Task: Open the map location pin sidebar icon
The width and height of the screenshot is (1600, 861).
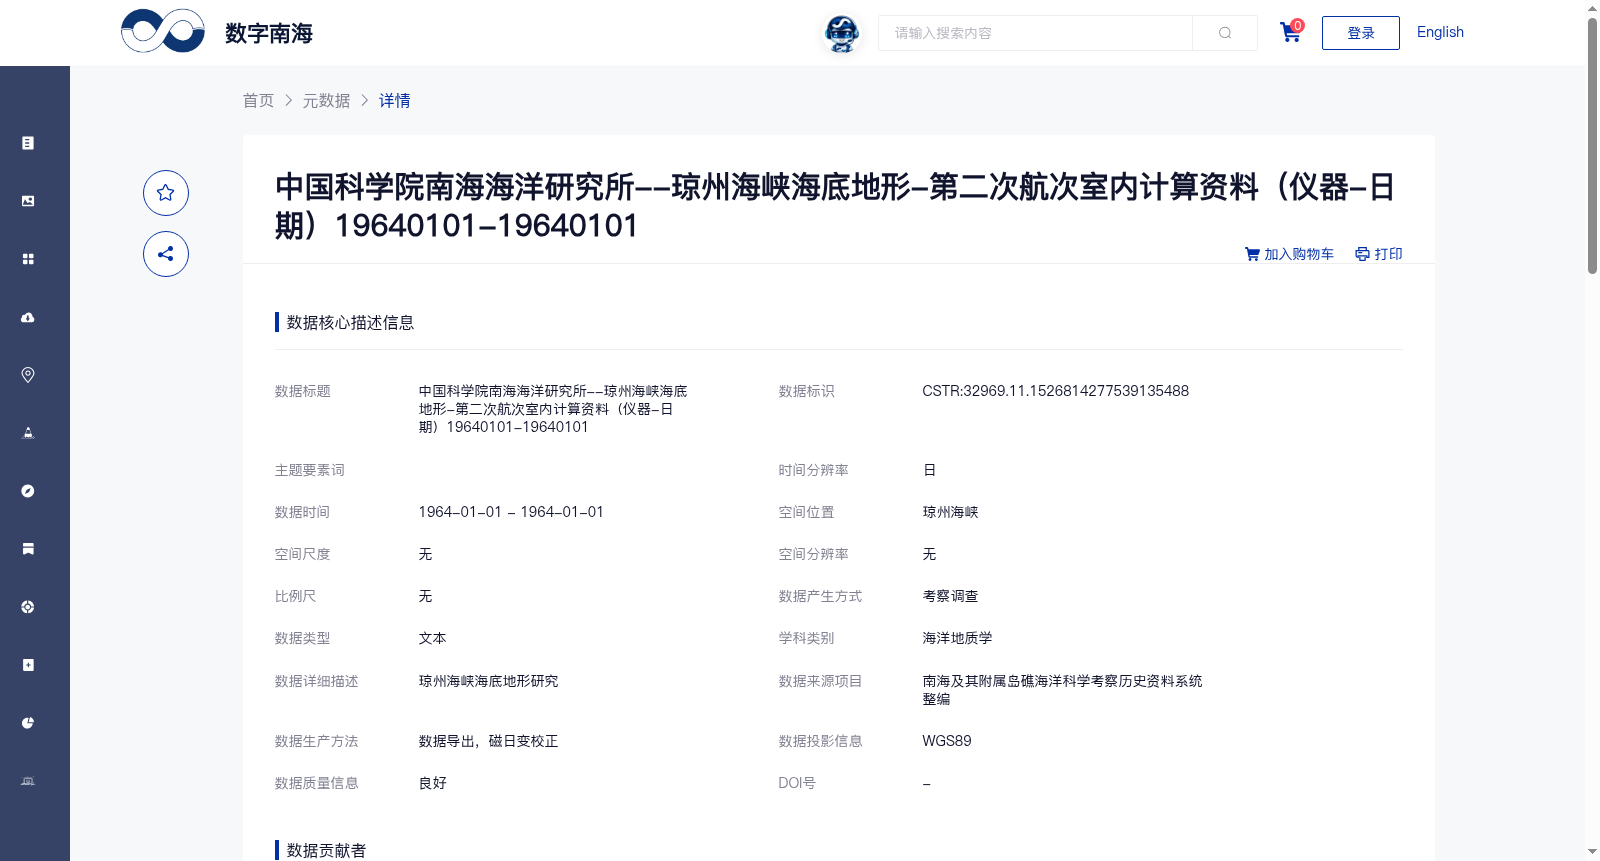Action: point(28,375)
